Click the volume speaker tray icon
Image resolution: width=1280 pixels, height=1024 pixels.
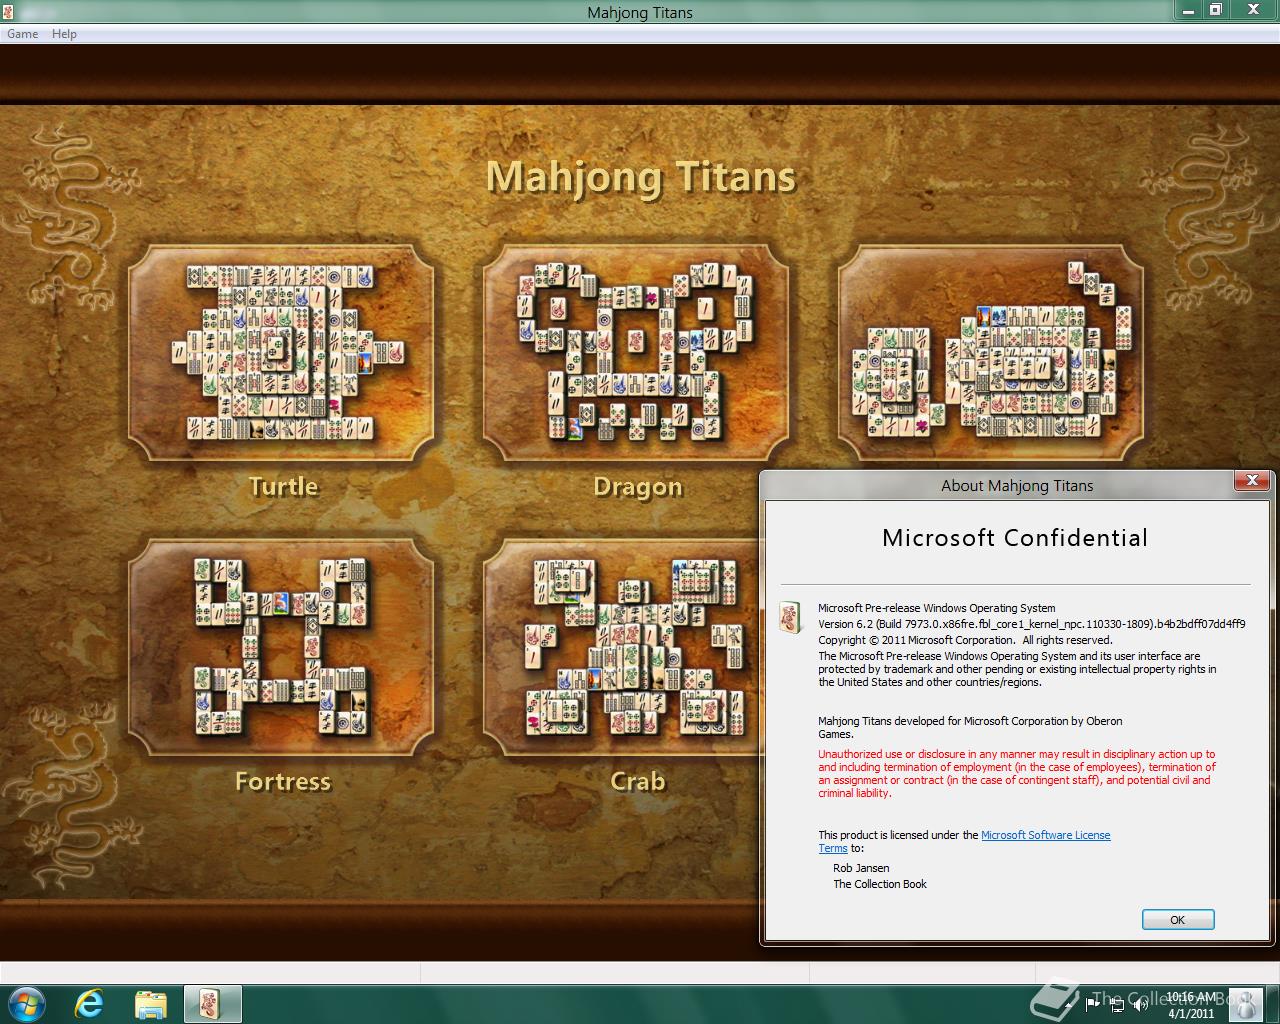(x=1141, y=1005)
